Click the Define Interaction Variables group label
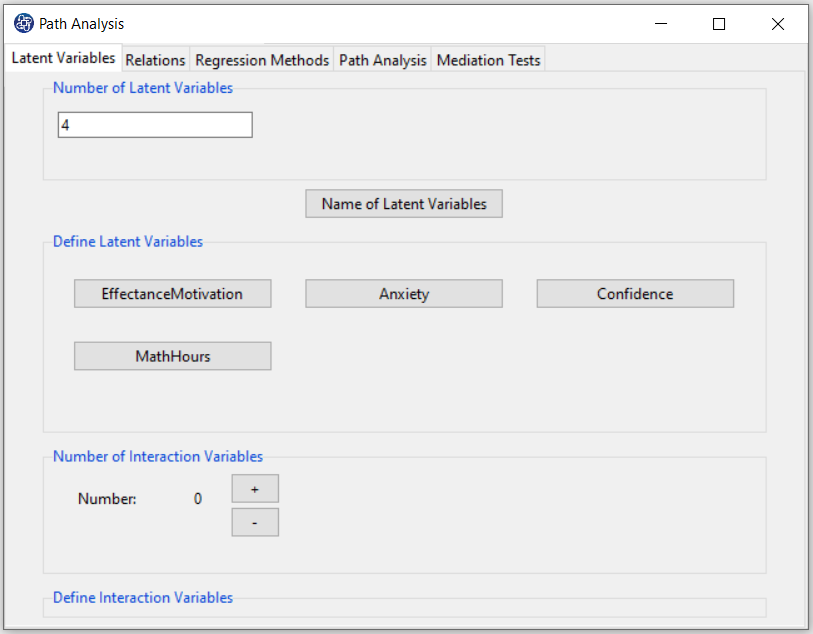The image size is (813, 634). tap(143, 598)
